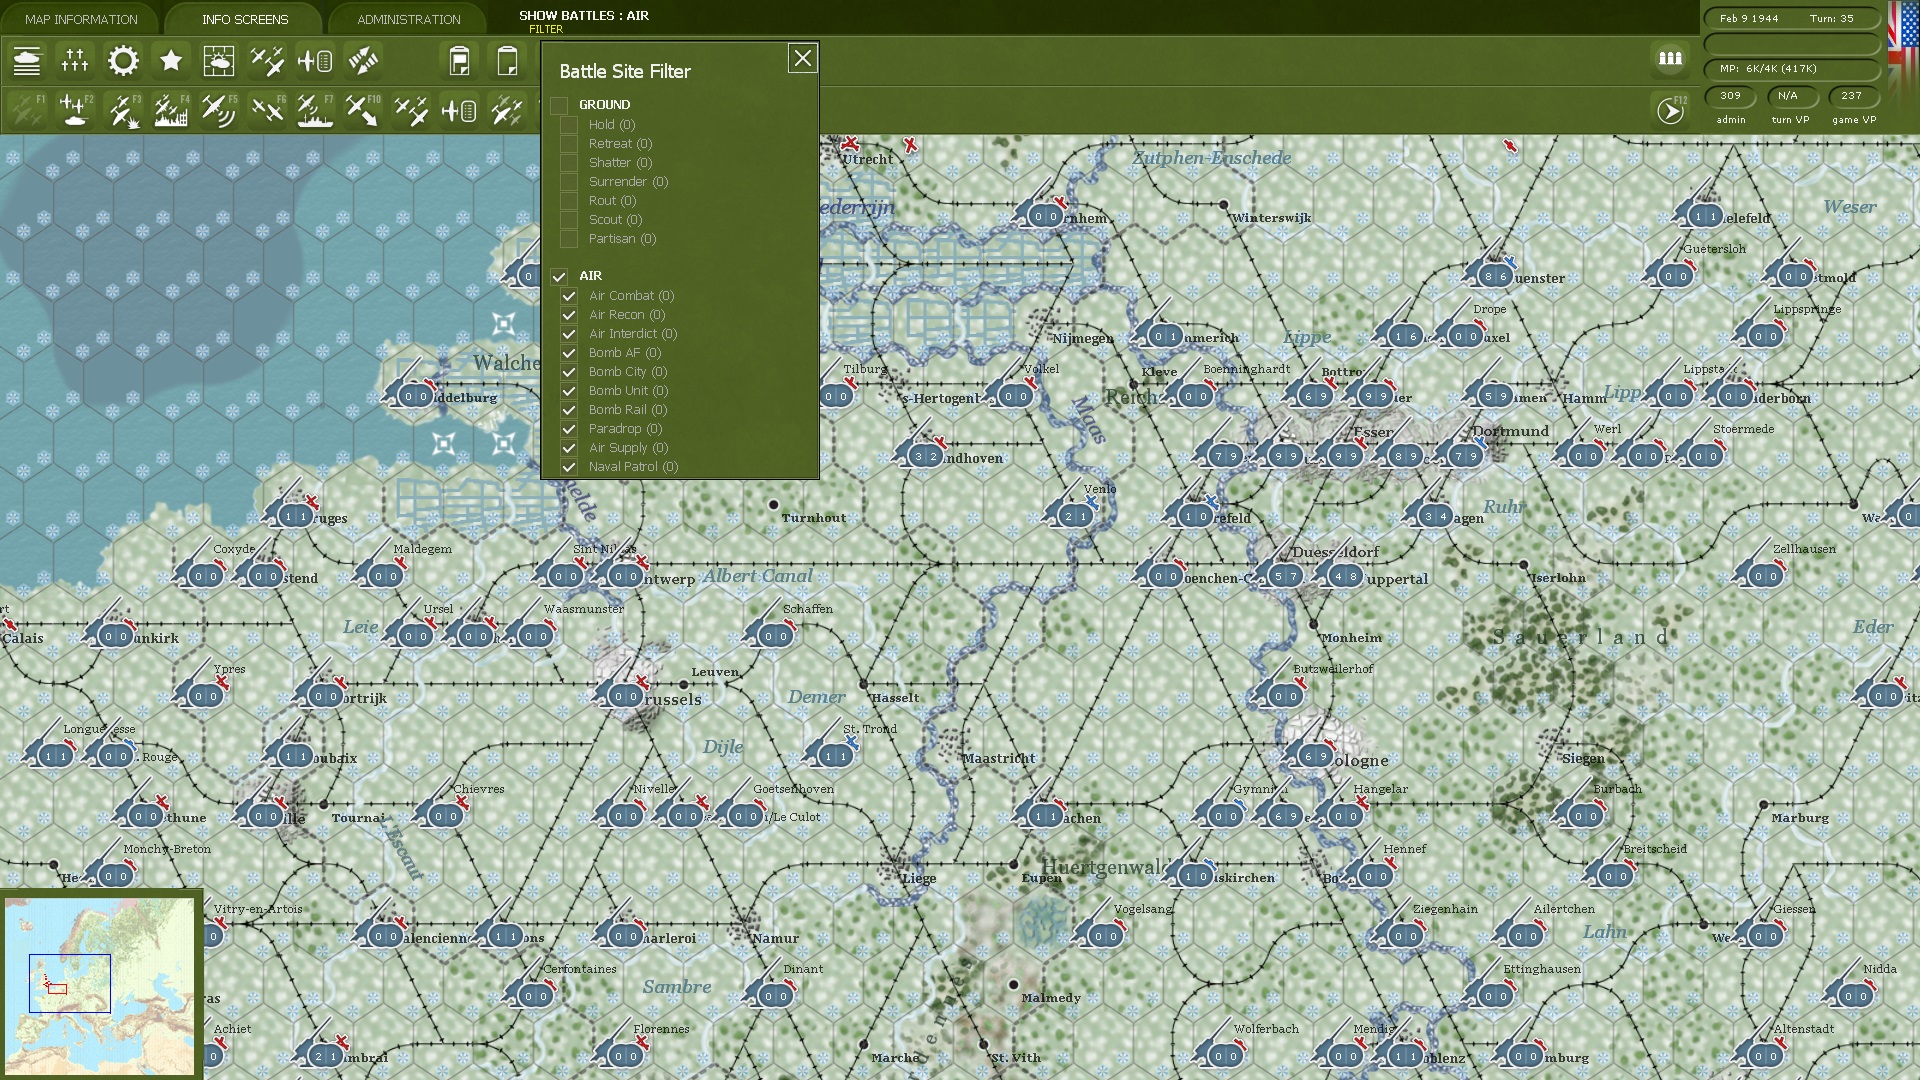Open the gear-shaped preferences icon
This screenshot has width=1920, height=1080.
click(x=123, y=61)
